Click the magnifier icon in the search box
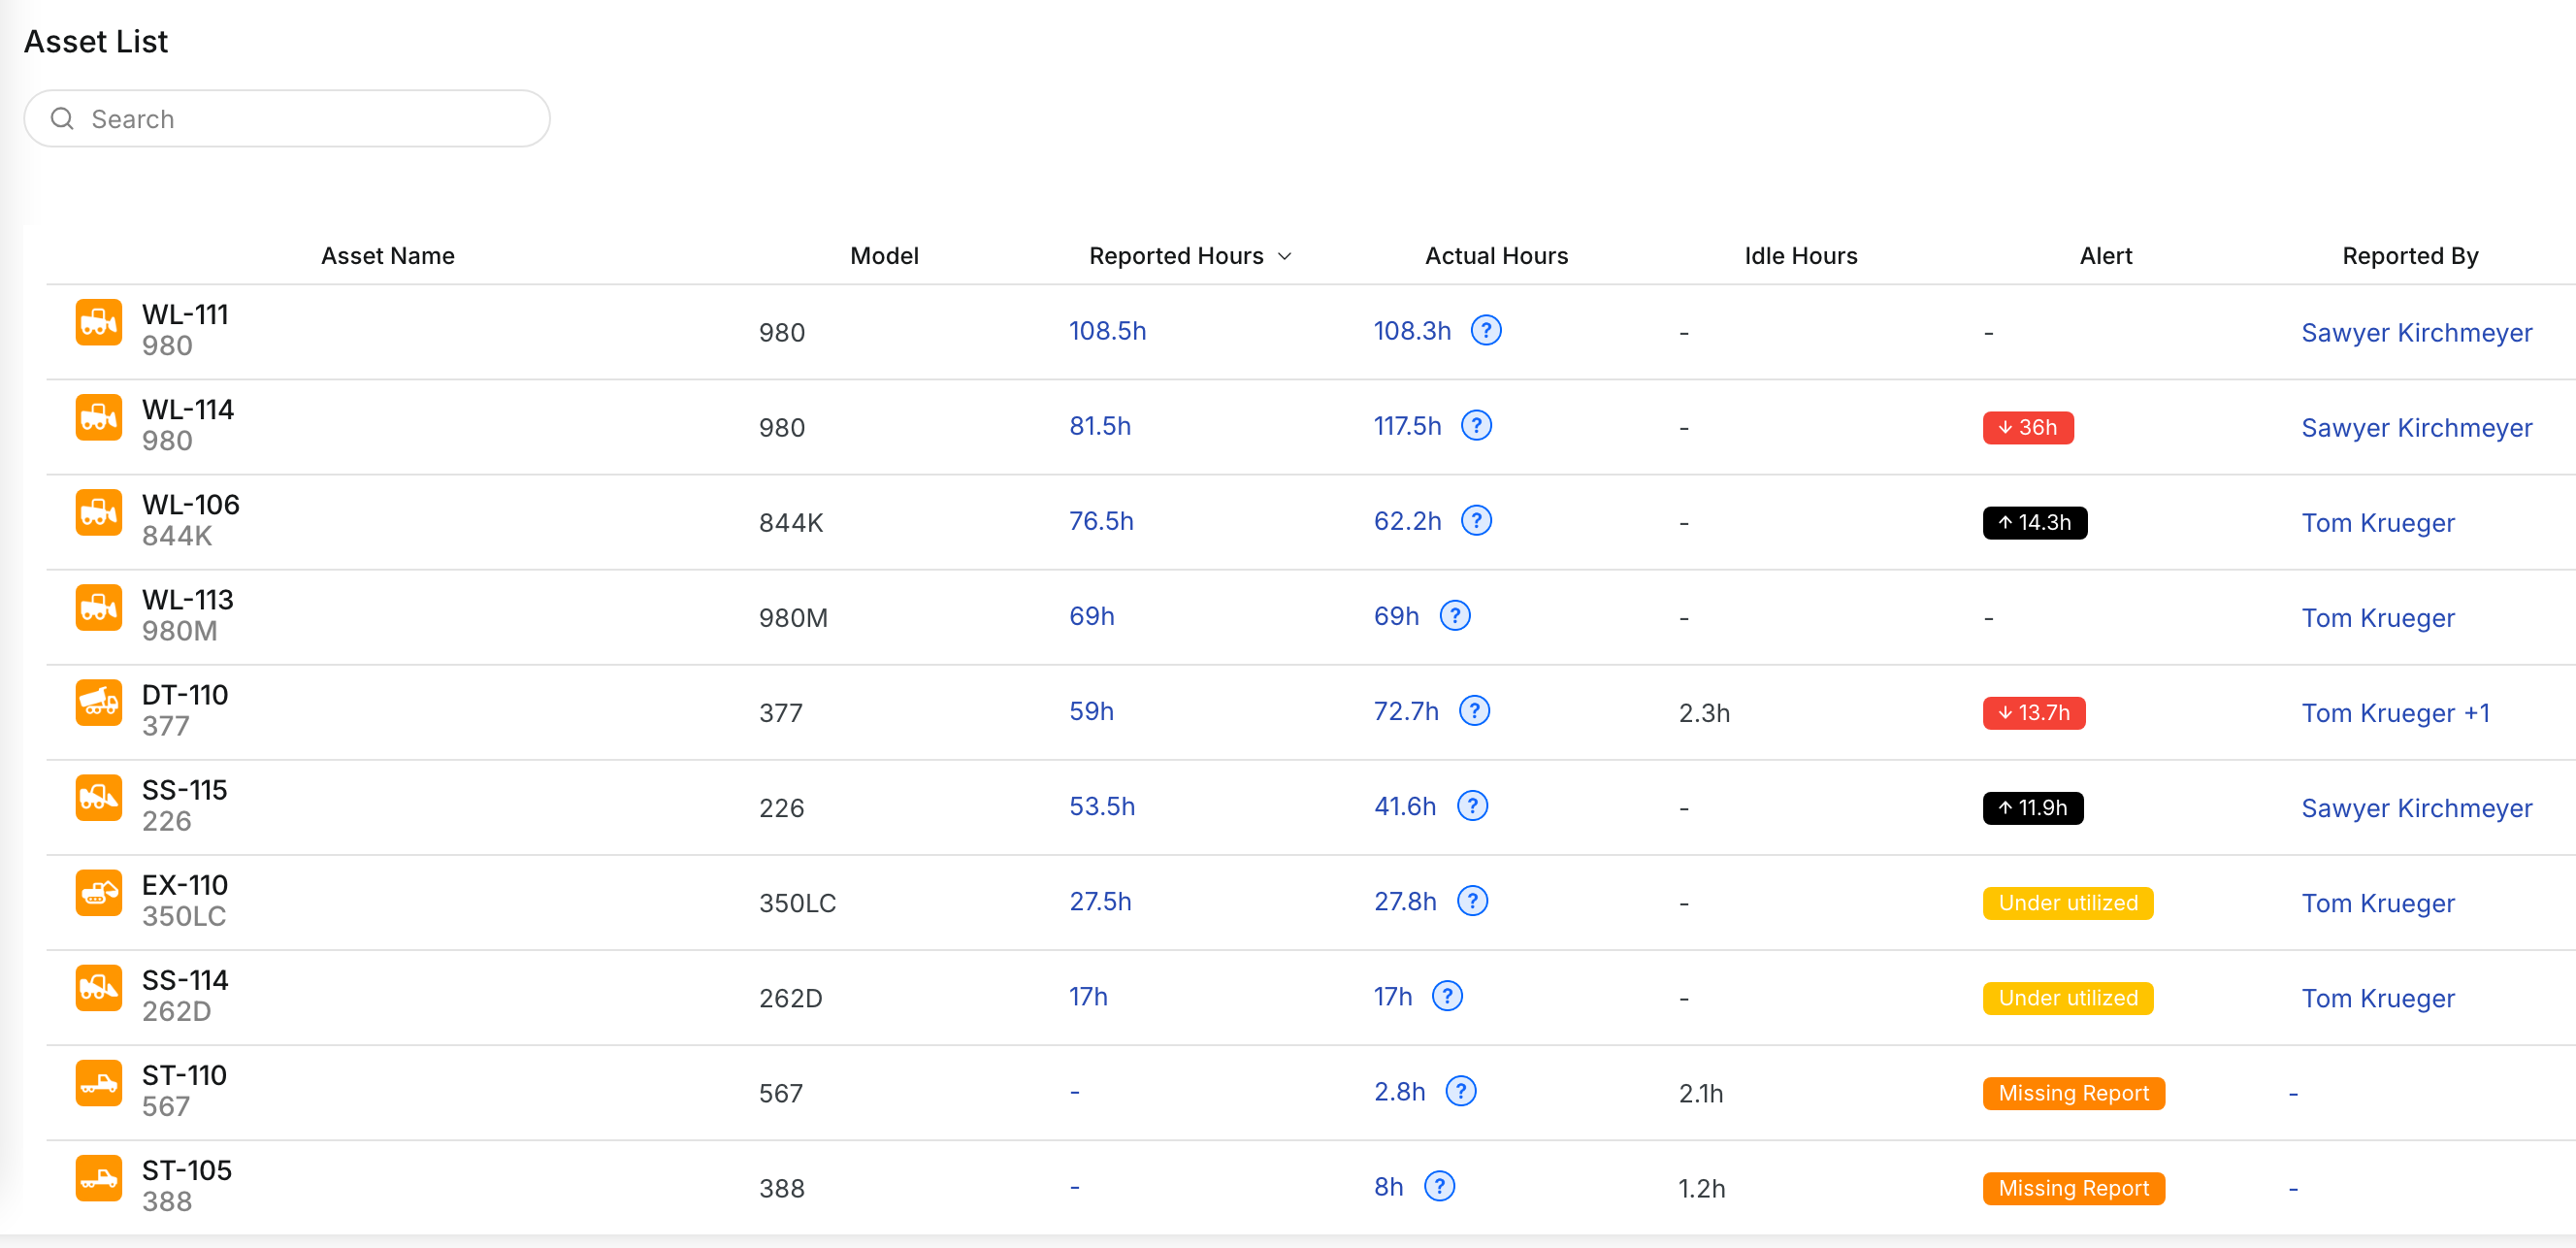Viewport: 2576px width, 1248px height. point(62,119)
